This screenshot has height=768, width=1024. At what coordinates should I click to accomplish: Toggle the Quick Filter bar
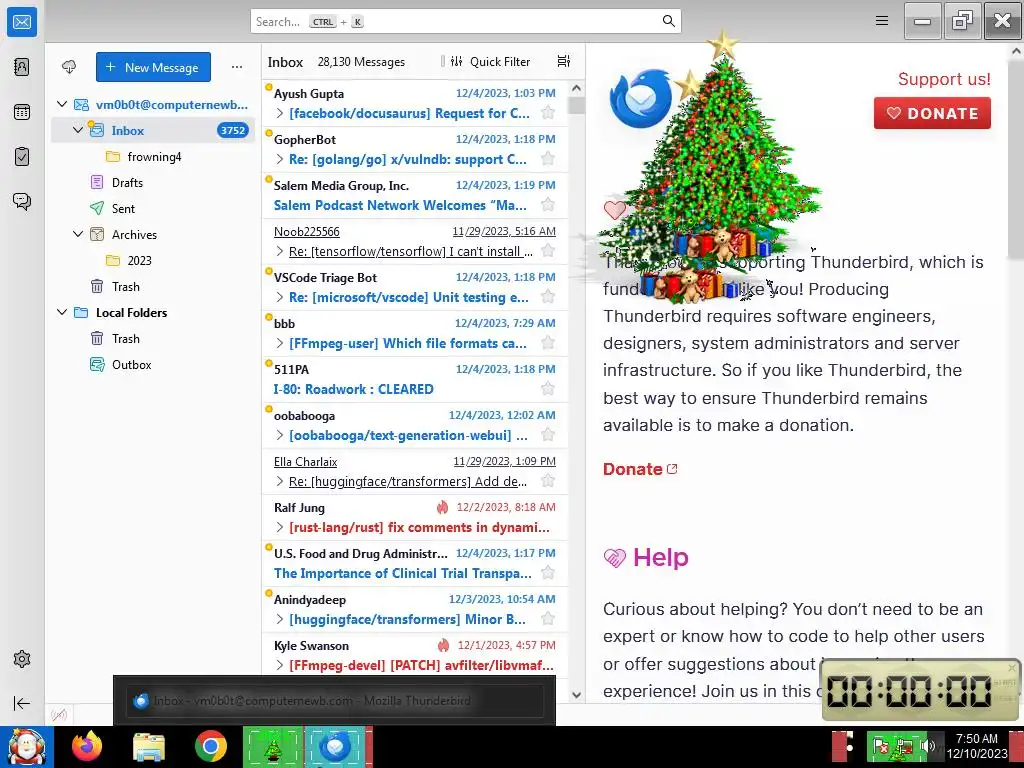pos(491,61)
